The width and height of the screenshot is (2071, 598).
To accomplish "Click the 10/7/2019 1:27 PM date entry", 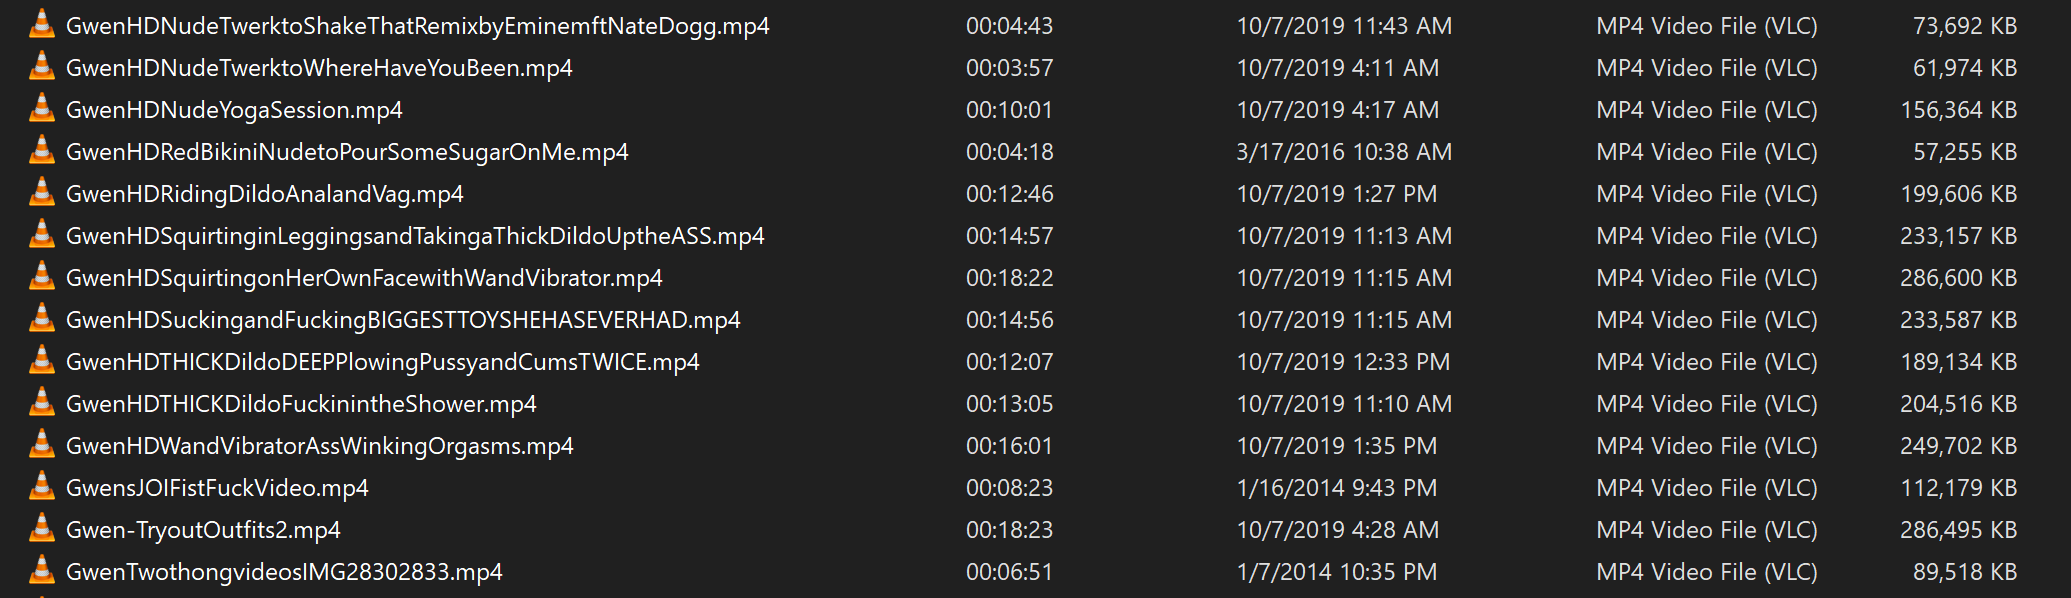I will point(1337,194).
